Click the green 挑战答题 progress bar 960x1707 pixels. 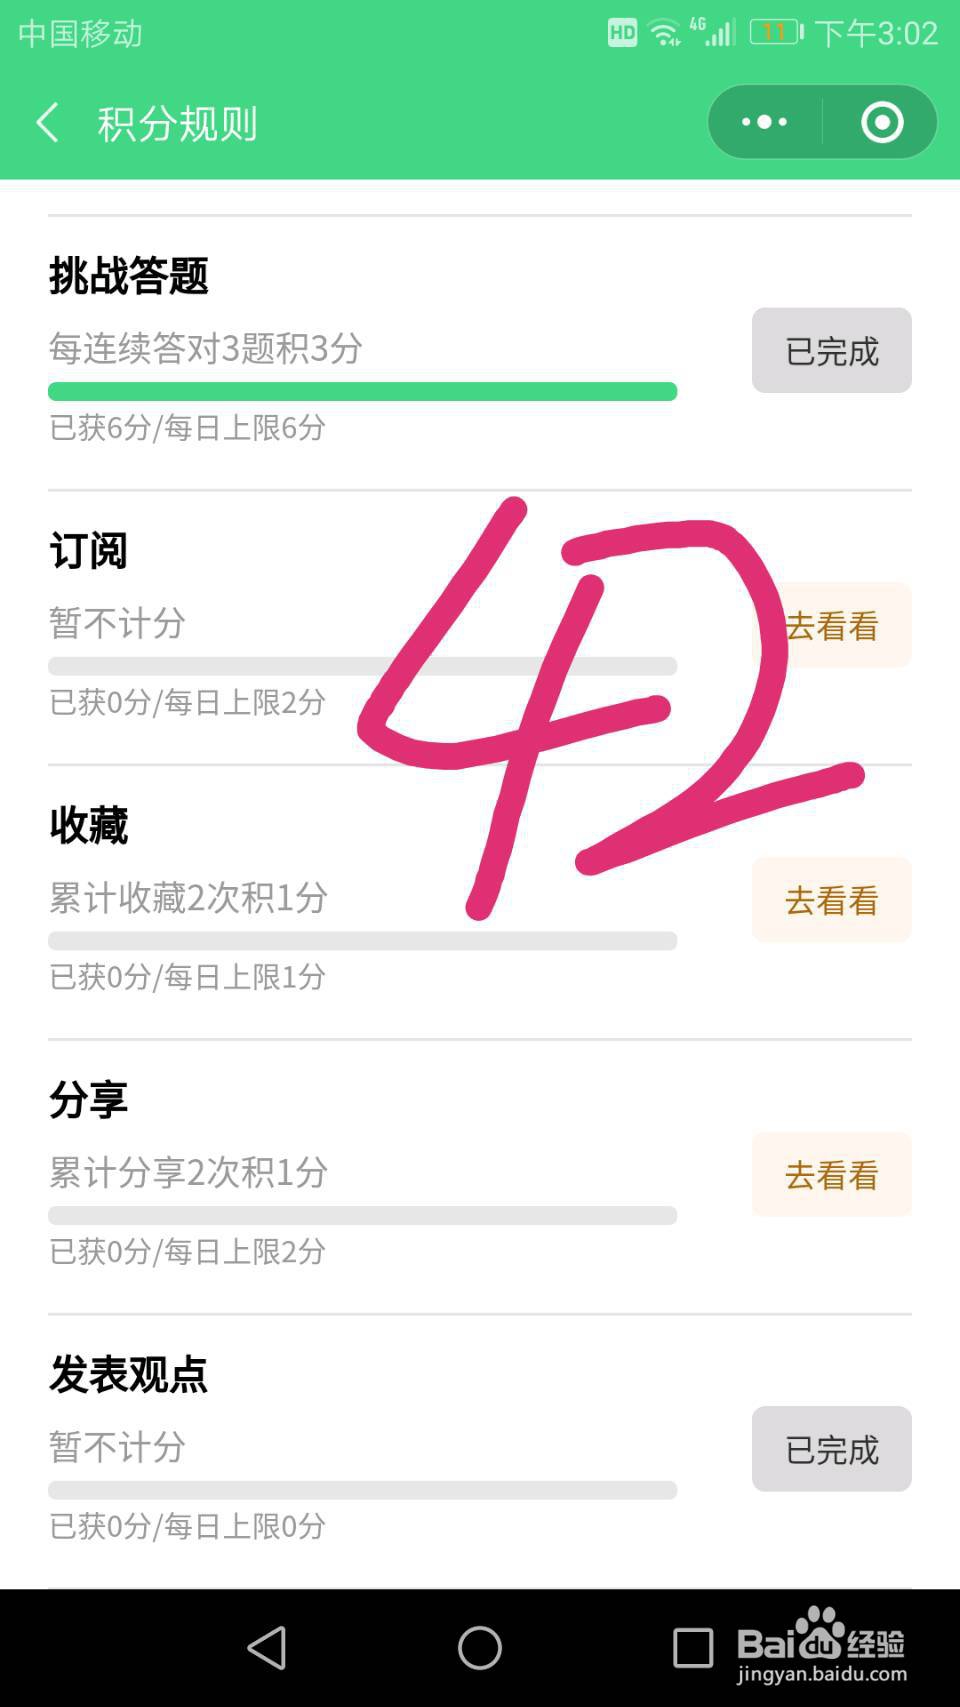[x=362, y=391]
